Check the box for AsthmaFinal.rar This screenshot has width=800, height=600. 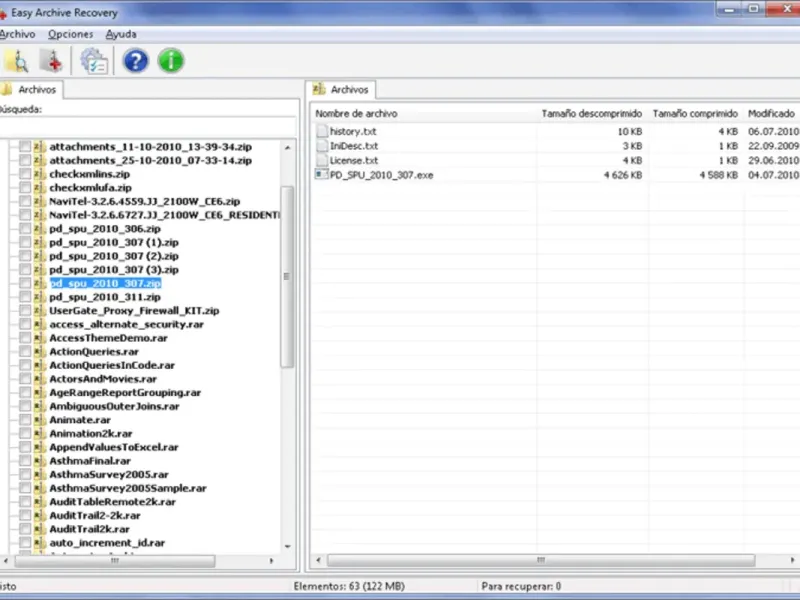coord(25,461)
